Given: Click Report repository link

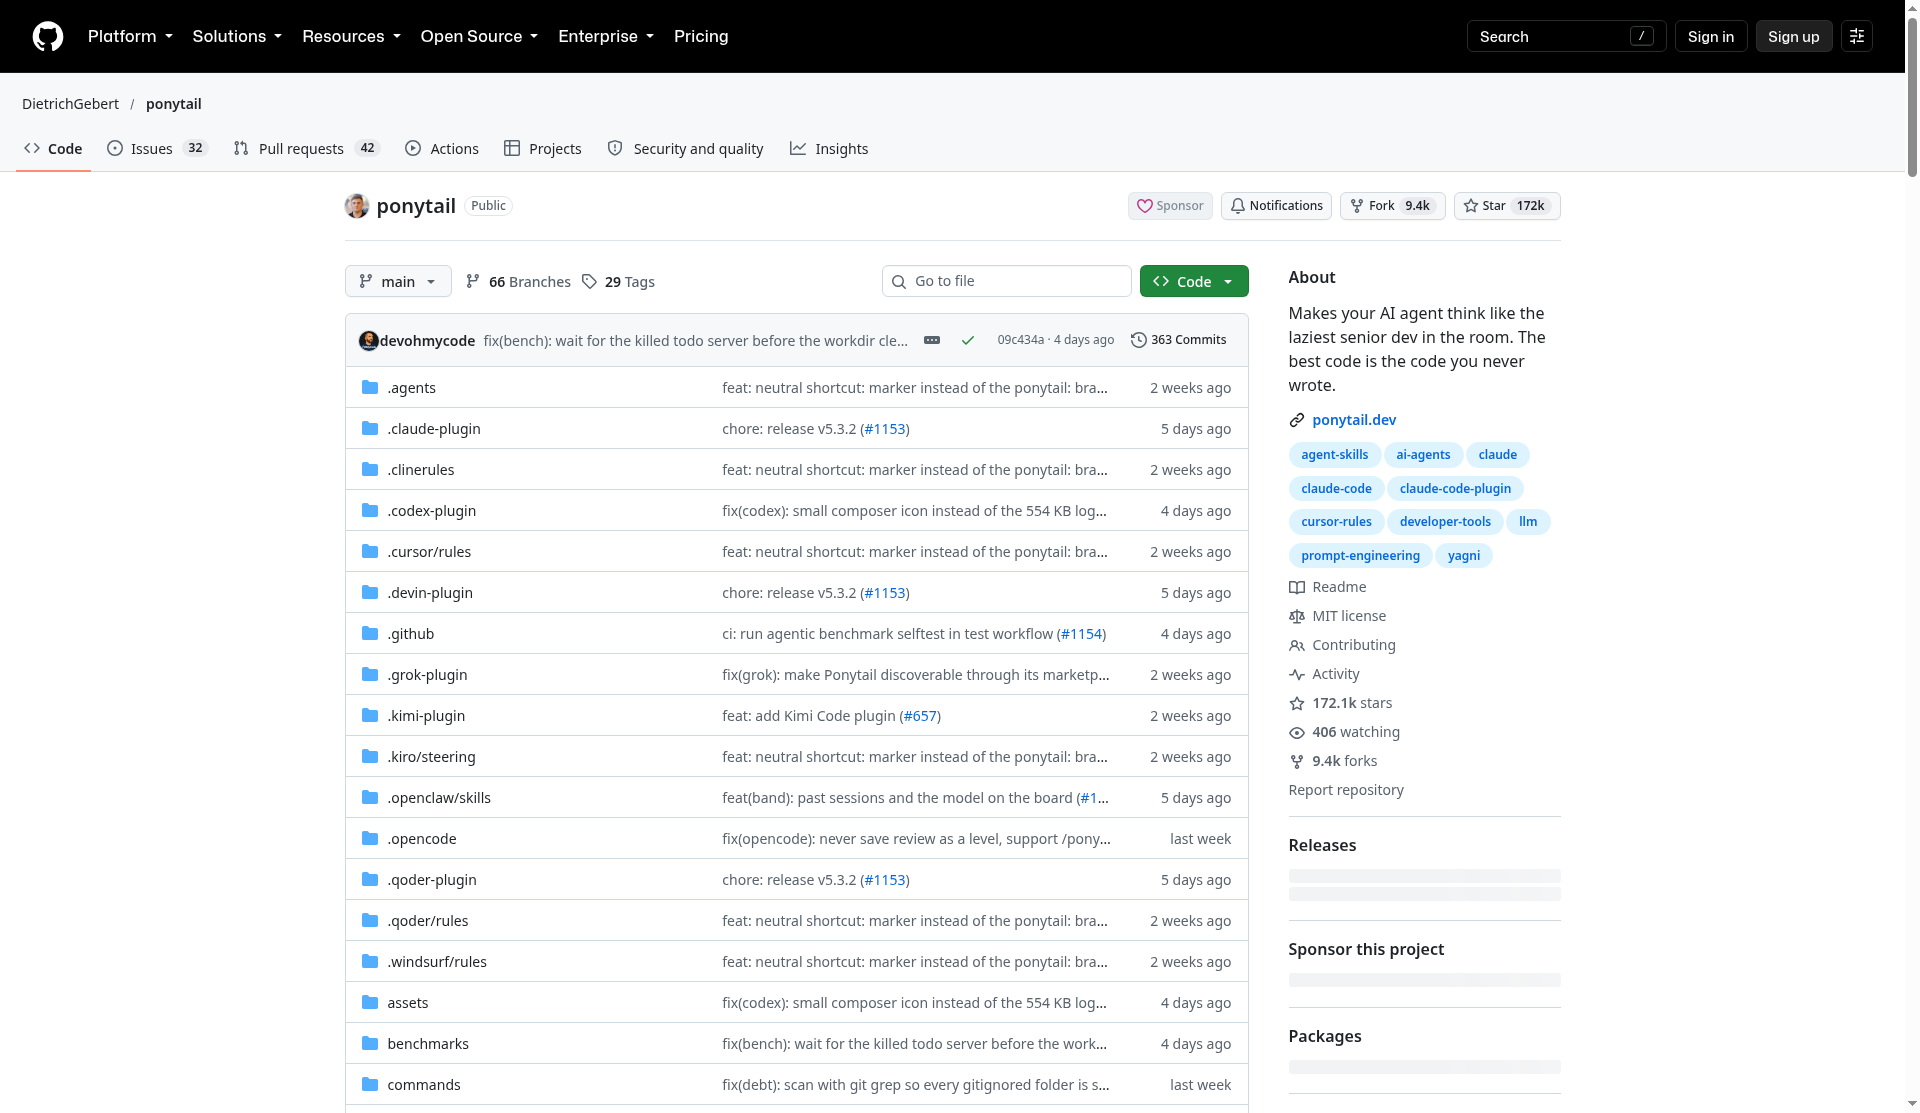Looking at the screenshot, I should point(1346,790).
